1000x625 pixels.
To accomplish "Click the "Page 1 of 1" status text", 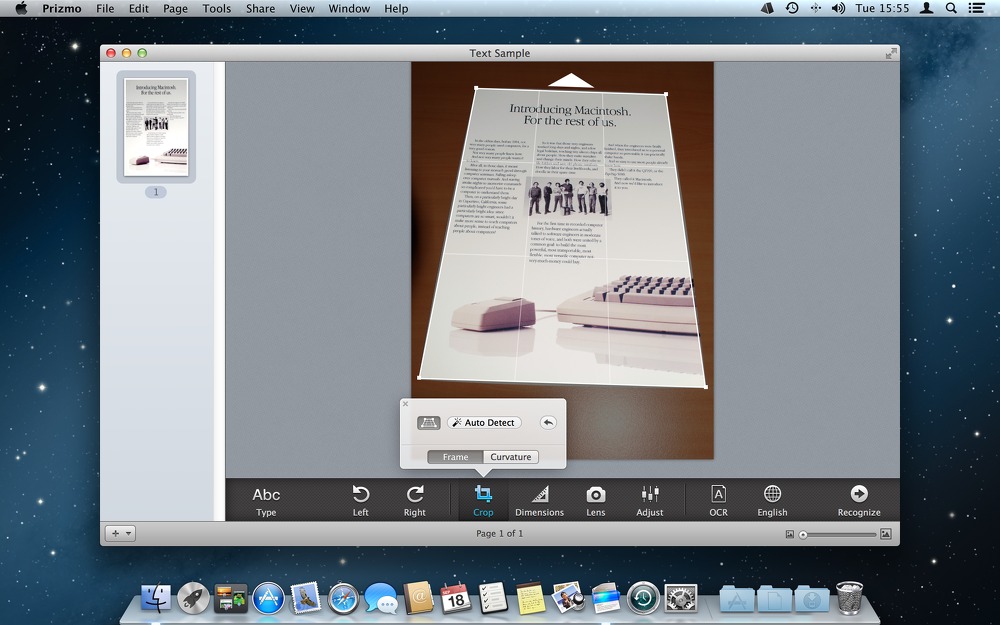I will [499, 533].
